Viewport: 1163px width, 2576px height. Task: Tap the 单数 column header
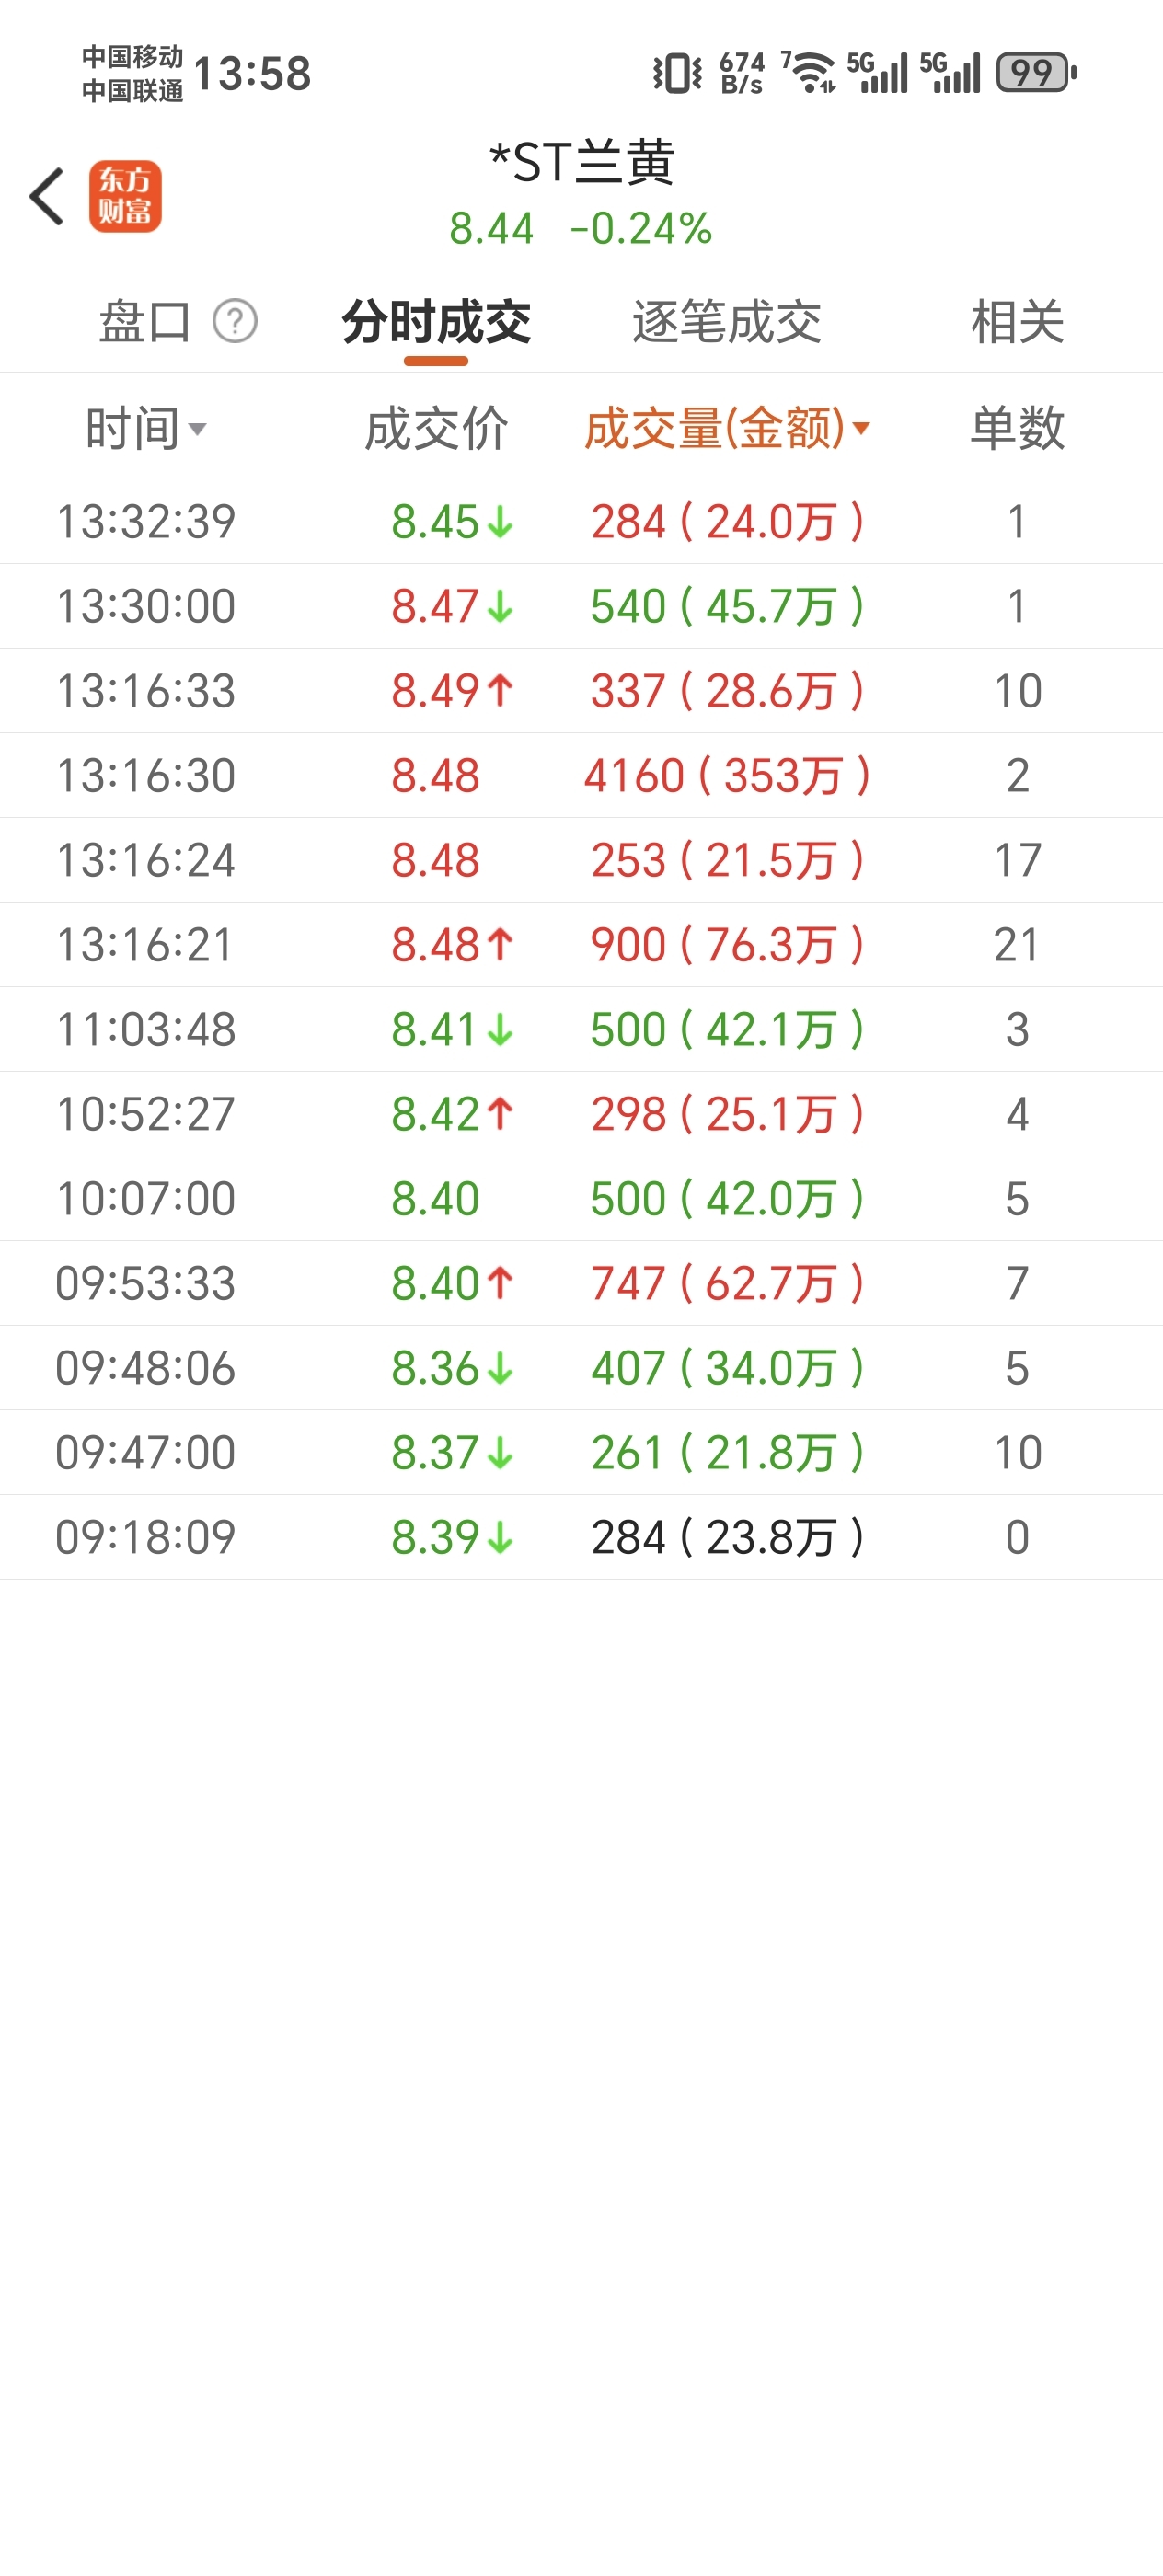1017,429
